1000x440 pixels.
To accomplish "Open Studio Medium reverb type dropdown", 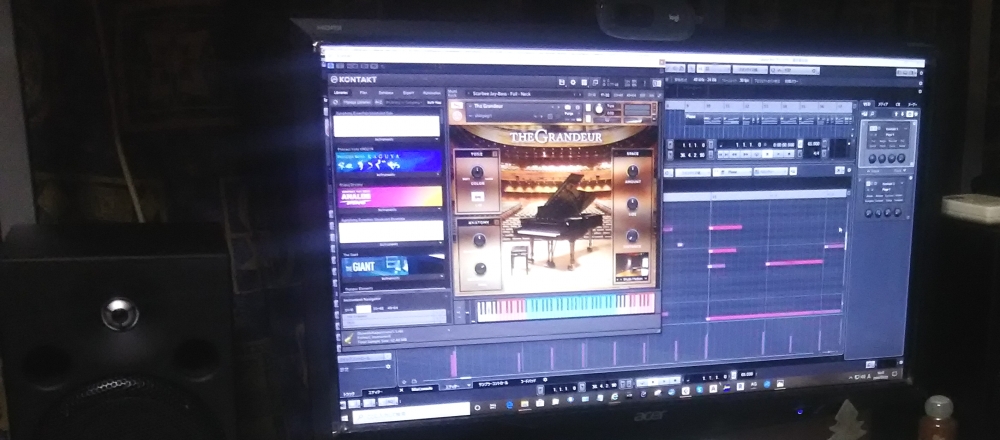I will pyautogui.click(x=632, y=279).
